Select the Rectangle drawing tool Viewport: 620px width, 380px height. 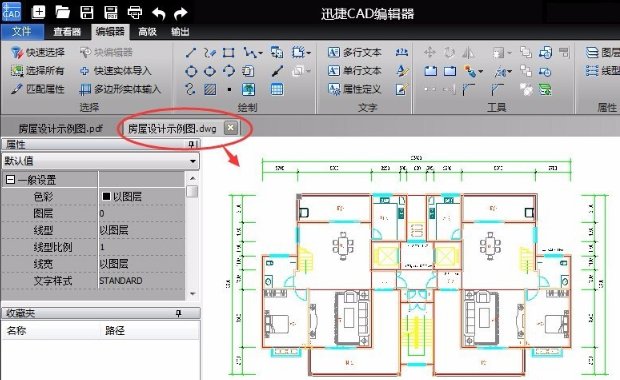(x=229, y=53)
